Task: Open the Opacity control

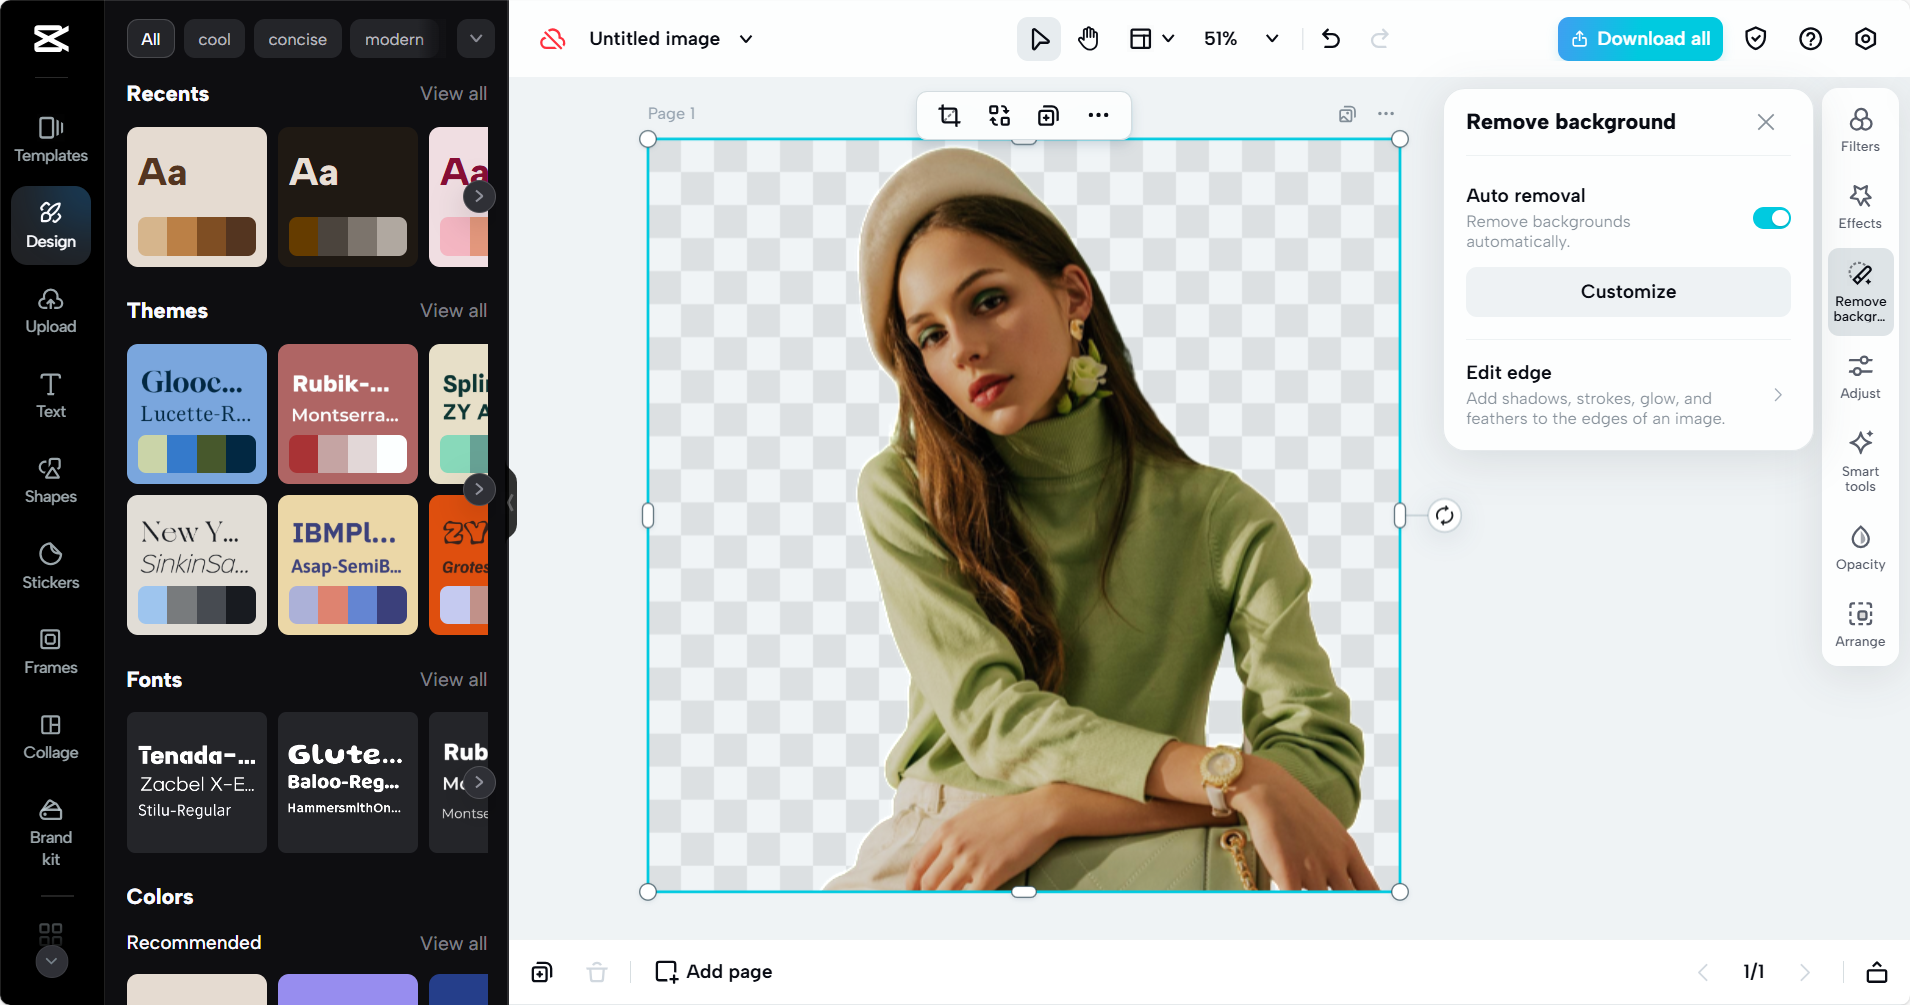Action: 1859,547
